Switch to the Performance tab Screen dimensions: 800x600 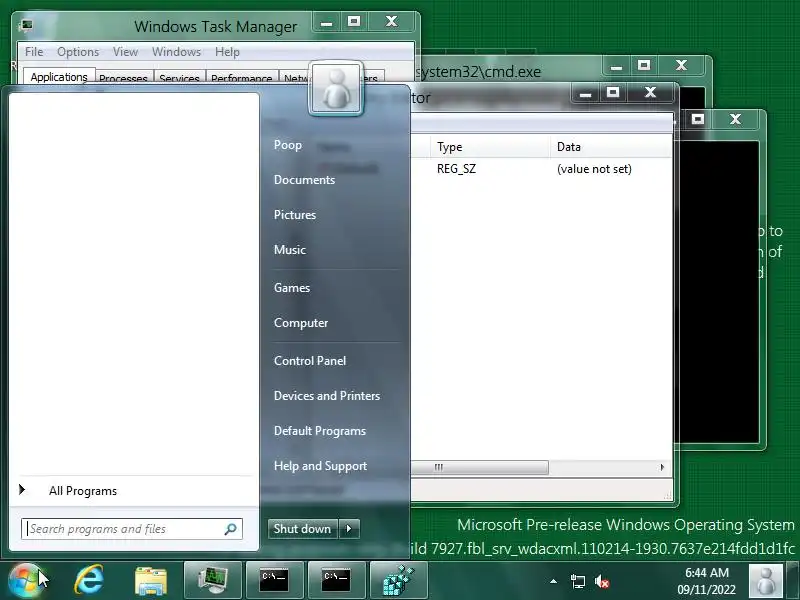click(242, 78)
